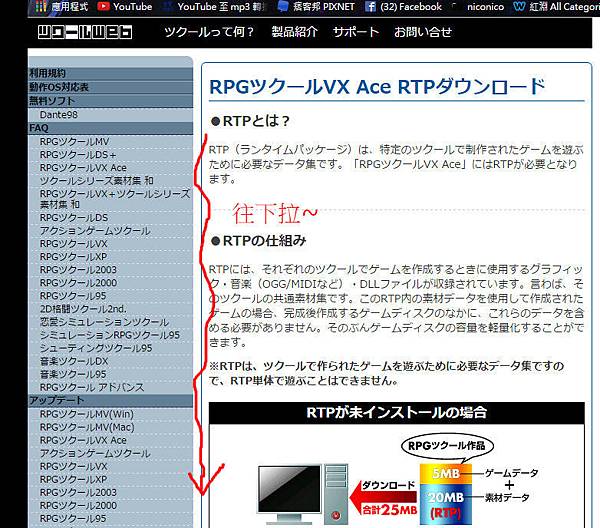Open update RPGツクール2000 link

coord(78,505)
